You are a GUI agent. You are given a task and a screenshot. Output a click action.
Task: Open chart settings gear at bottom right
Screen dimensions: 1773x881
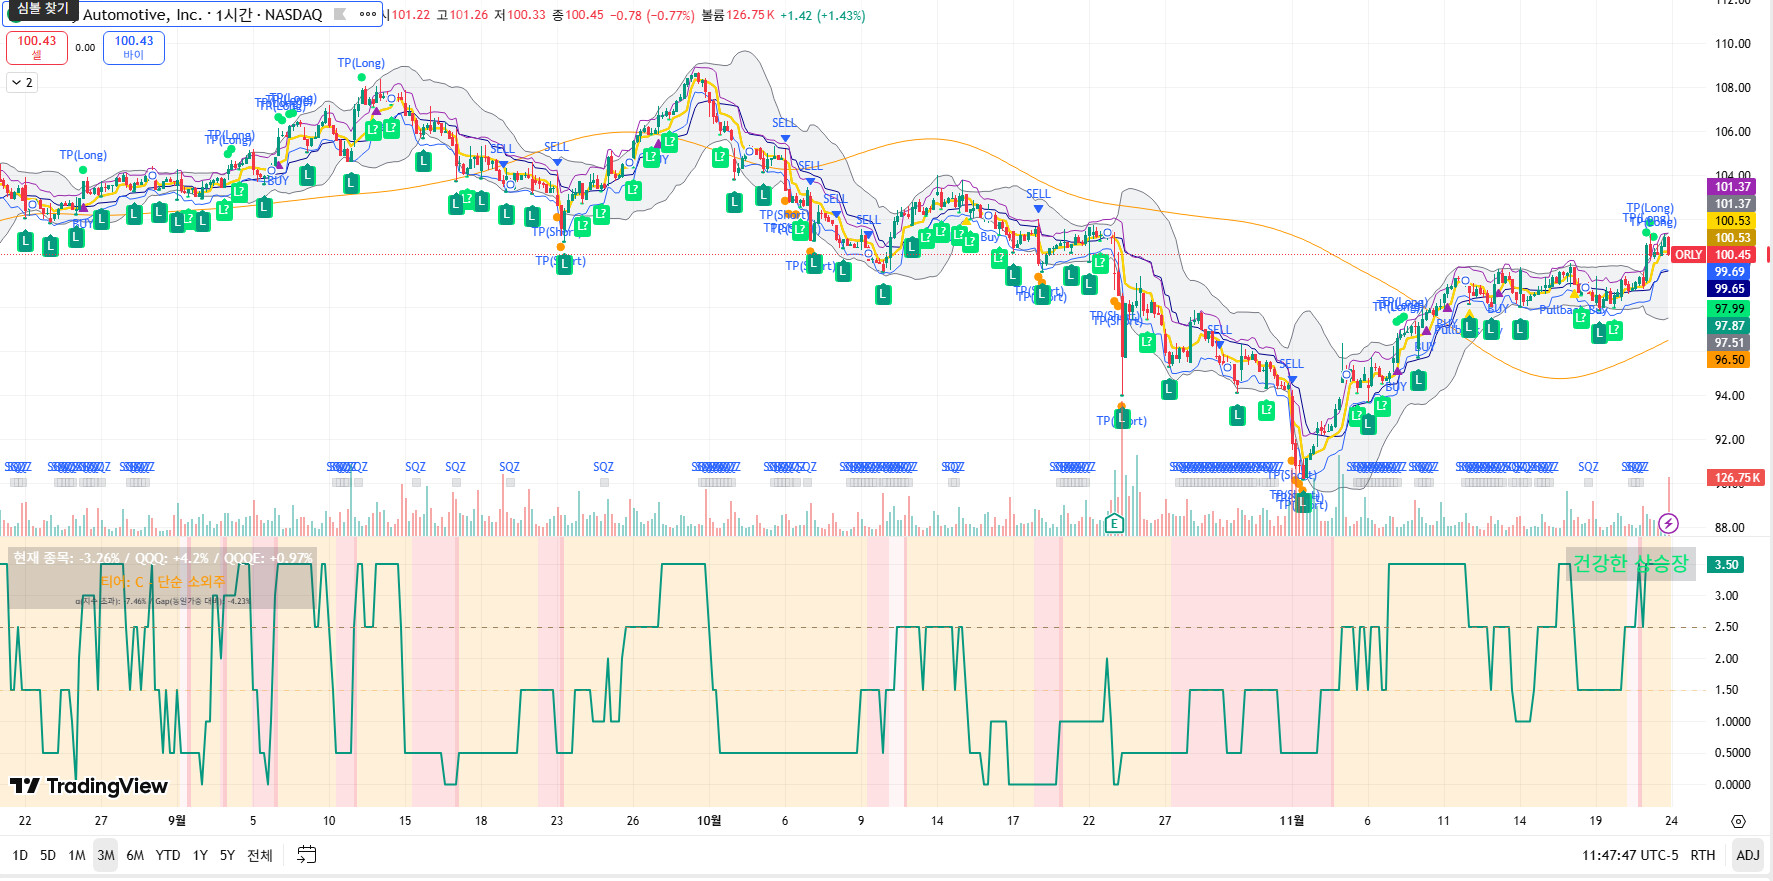(1738, 821)
